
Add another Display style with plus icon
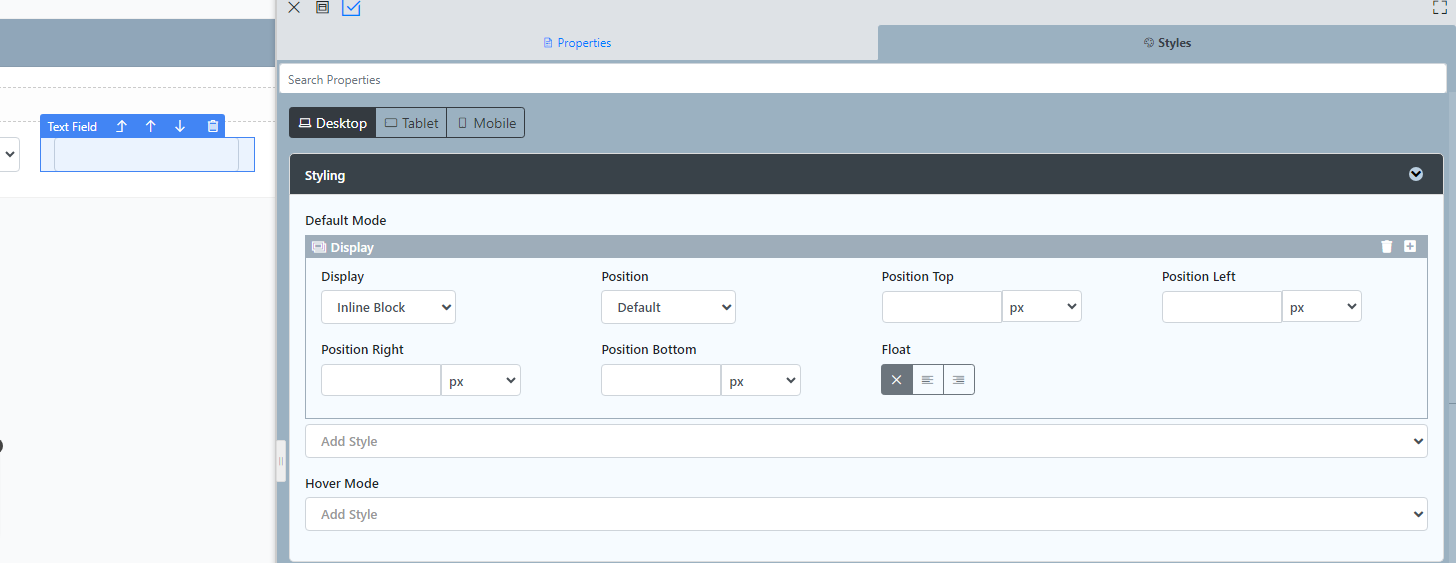(x=1410, y=246)
